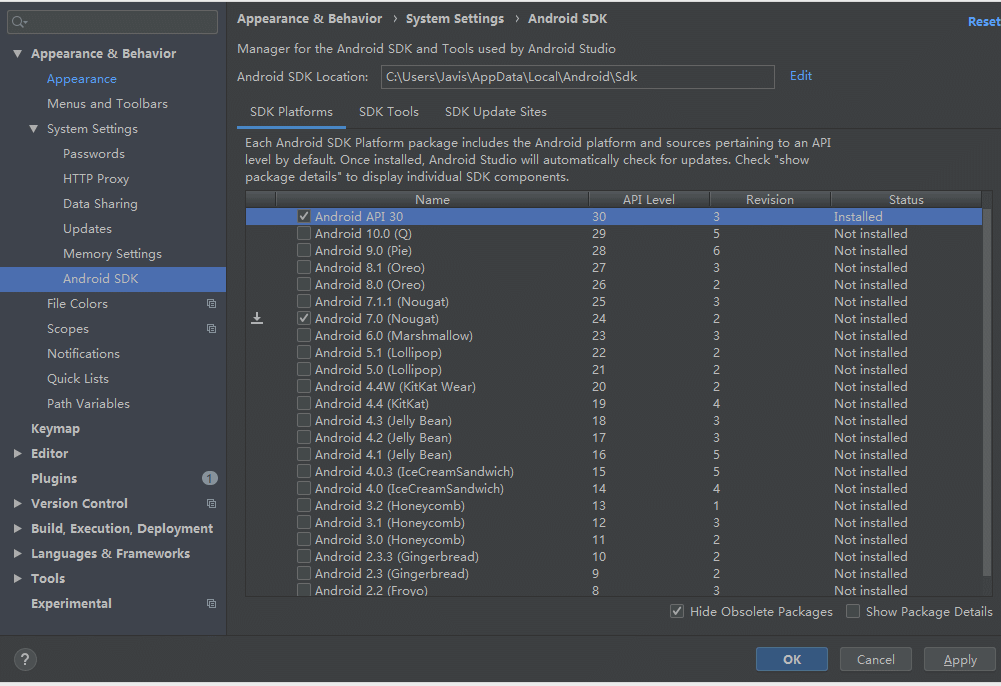The image size is (1001, 686).
Task: Click the OK button
Action: coord(792,659)
